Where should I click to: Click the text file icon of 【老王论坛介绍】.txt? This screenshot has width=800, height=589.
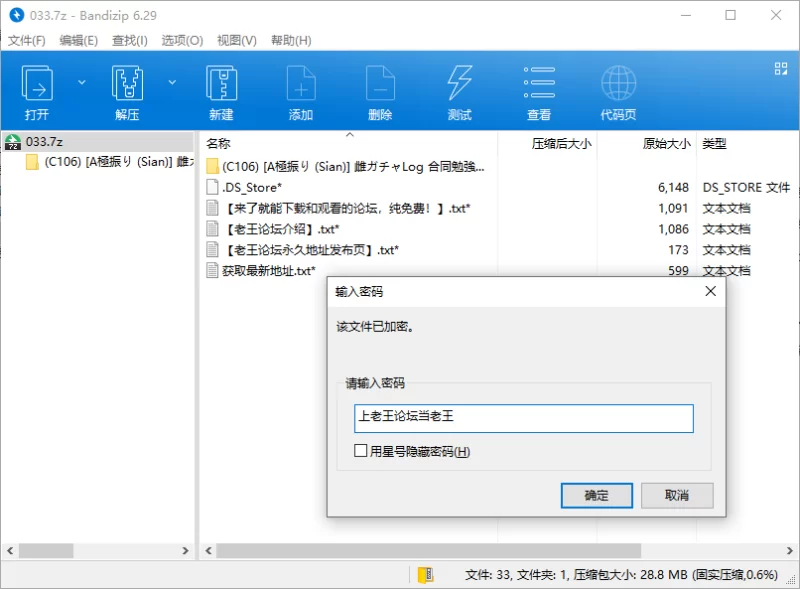tap(212, 229)
